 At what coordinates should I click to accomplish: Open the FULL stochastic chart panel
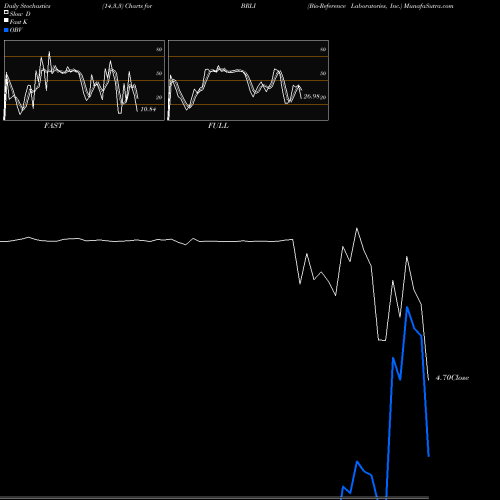(248, 80)
